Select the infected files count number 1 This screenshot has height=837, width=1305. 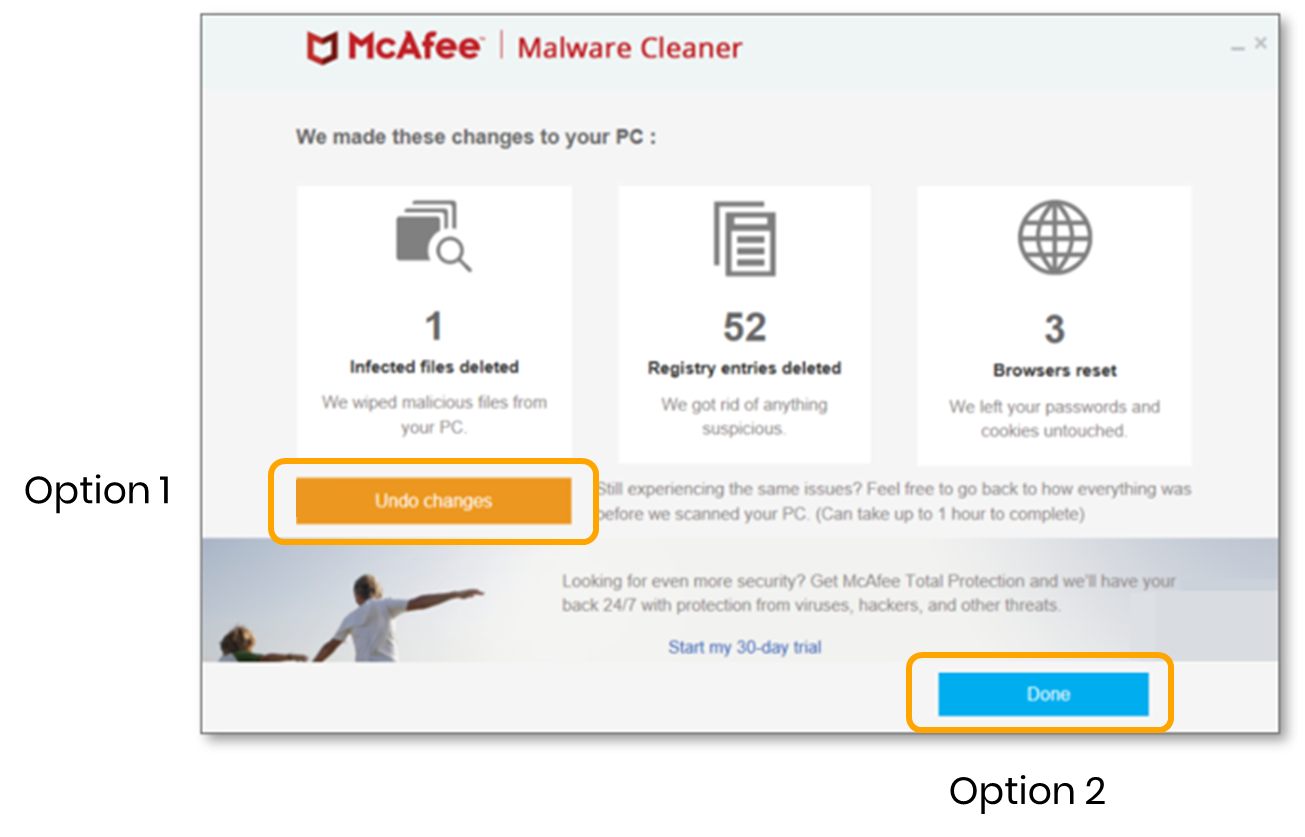click(x=433, y=326)
